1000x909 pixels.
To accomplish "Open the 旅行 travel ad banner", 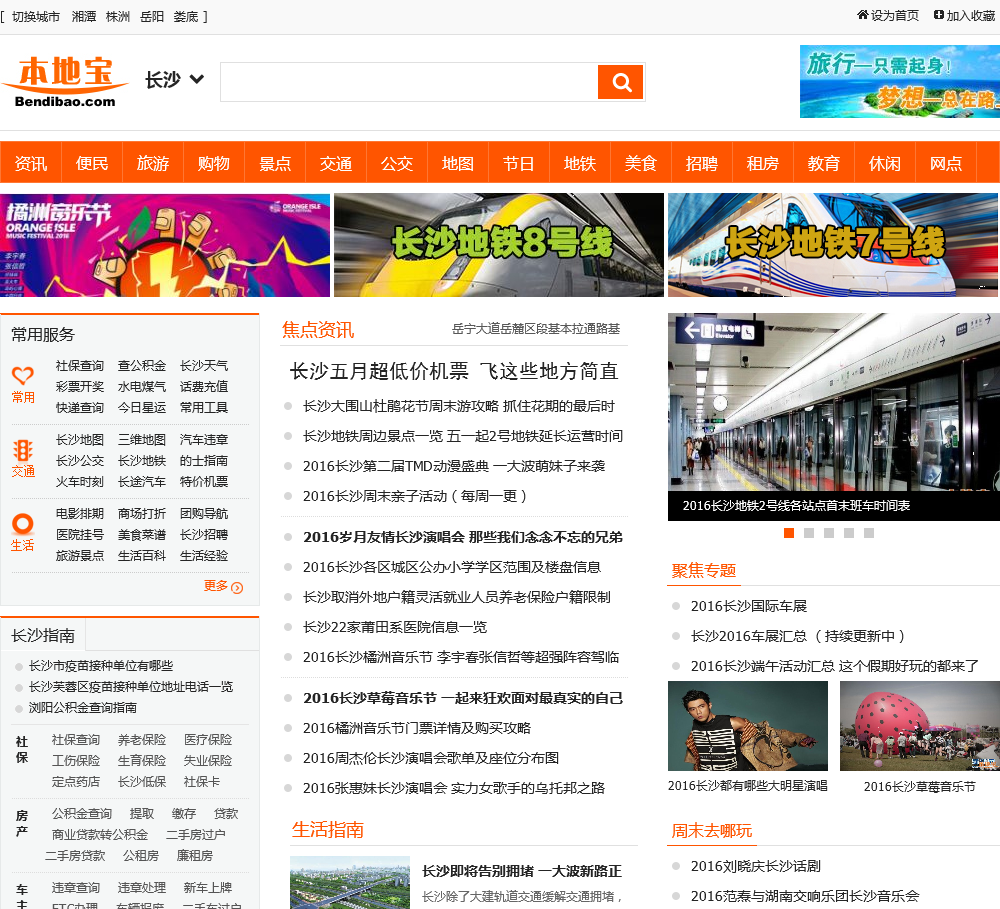I will (900, 82).
